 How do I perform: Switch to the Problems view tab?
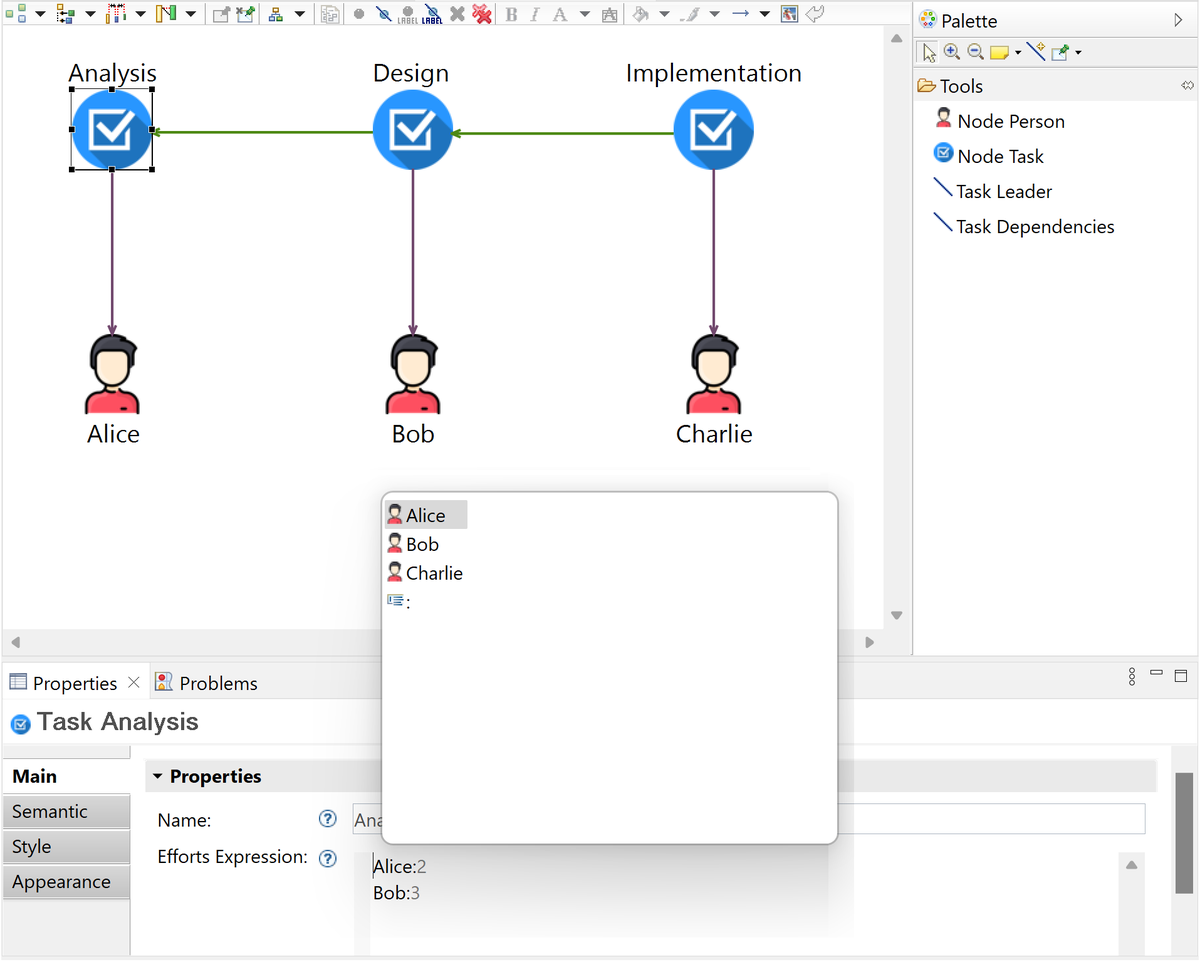(x=207, y=683)
